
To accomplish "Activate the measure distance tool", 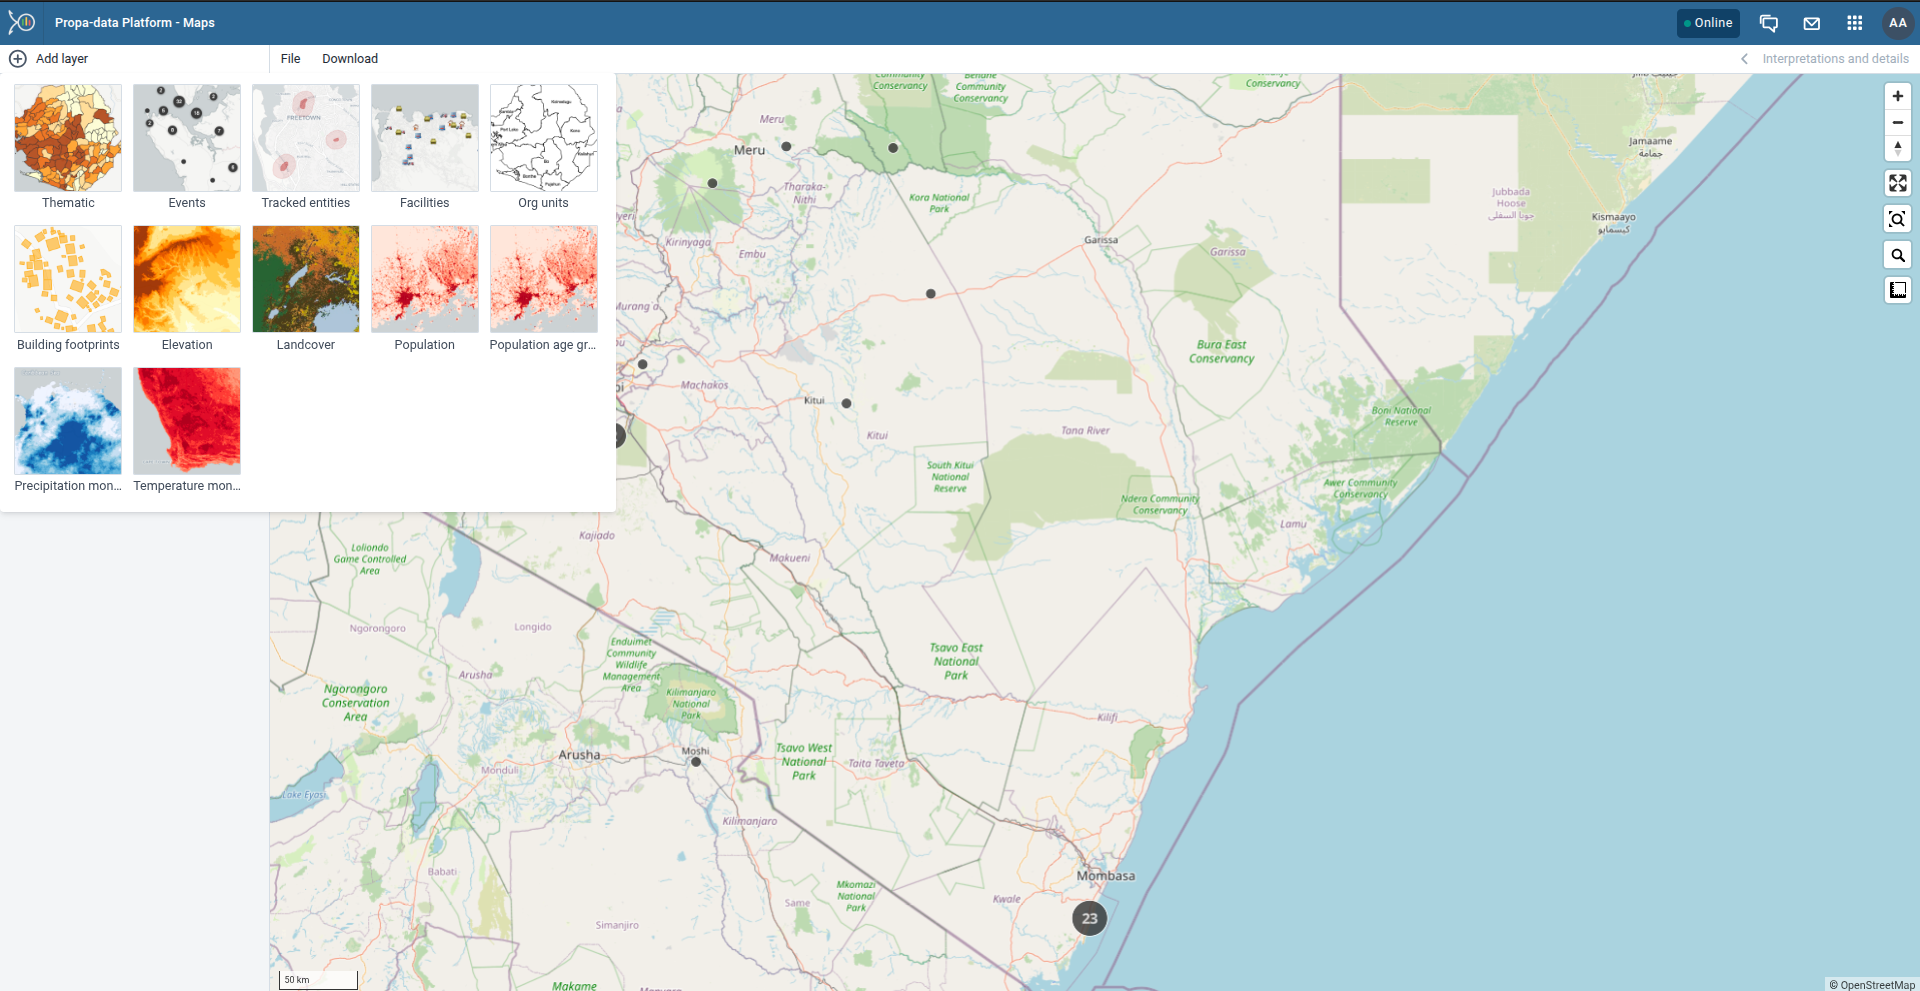I will [x=1898, y=290].
